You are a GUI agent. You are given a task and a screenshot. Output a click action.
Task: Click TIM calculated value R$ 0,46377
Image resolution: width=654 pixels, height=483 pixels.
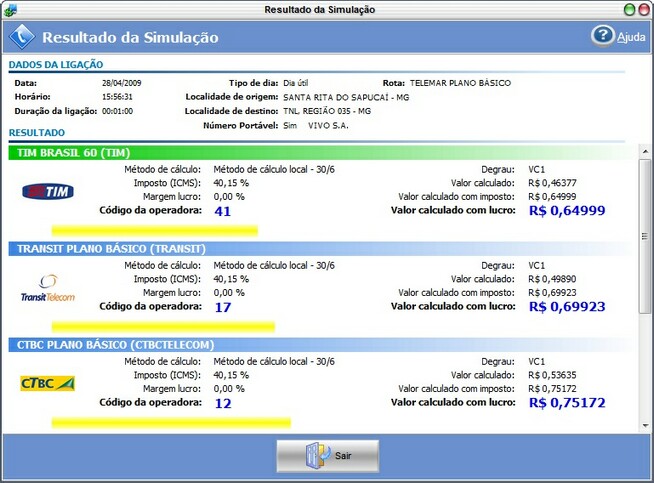[x=552, y=183]
